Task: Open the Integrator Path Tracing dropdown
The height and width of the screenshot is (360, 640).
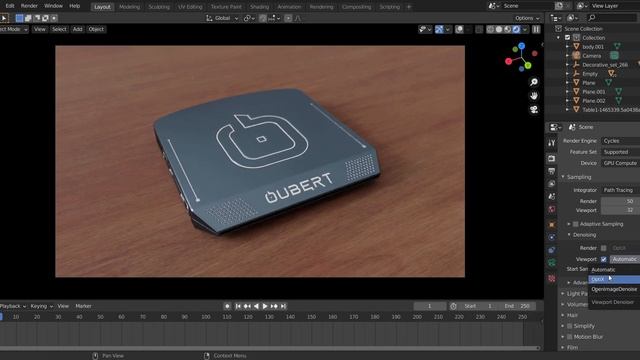Action: click(x=620, y=190)
